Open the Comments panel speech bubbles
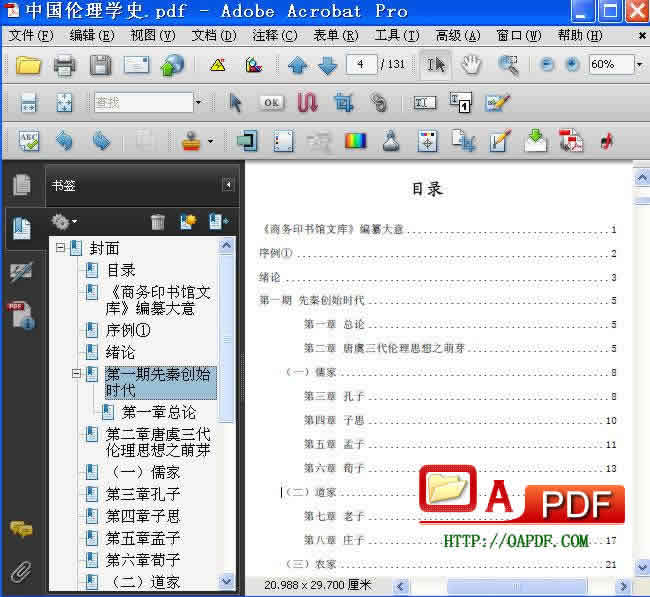Screen dimensions: 650x597 pyautogui.click(x=22, y=529)
